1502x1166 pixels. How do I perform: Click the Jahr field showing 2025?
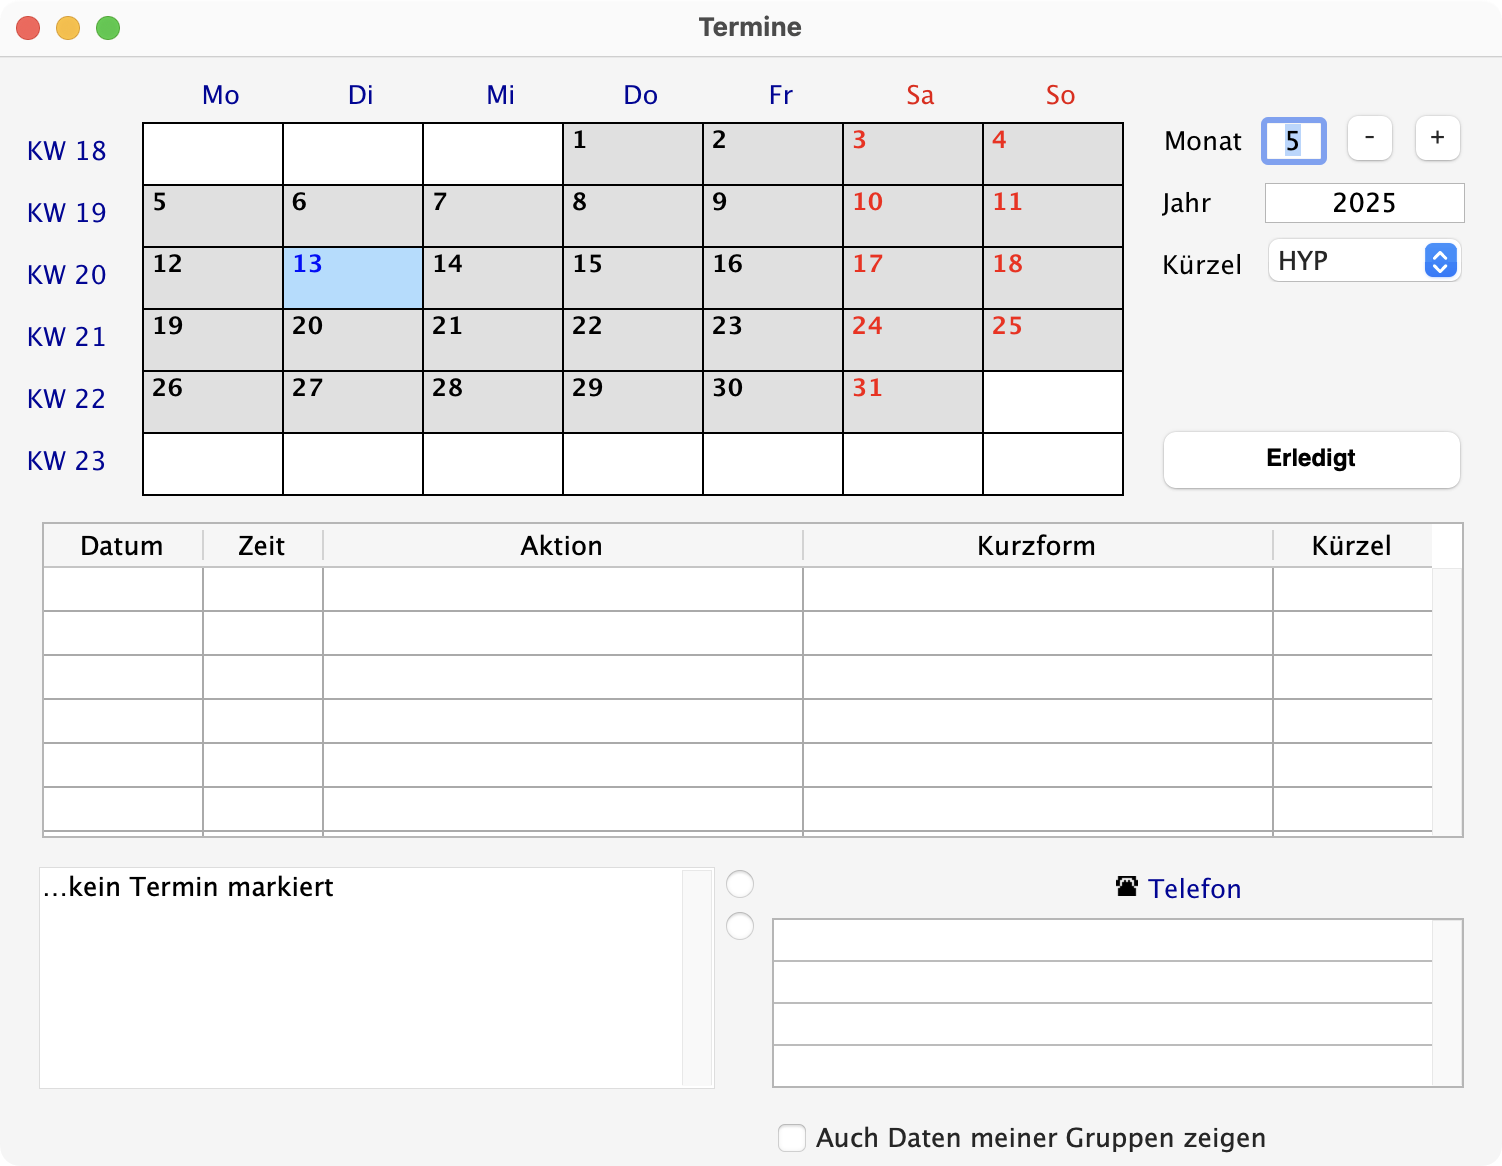click(x=1364, y=203)
